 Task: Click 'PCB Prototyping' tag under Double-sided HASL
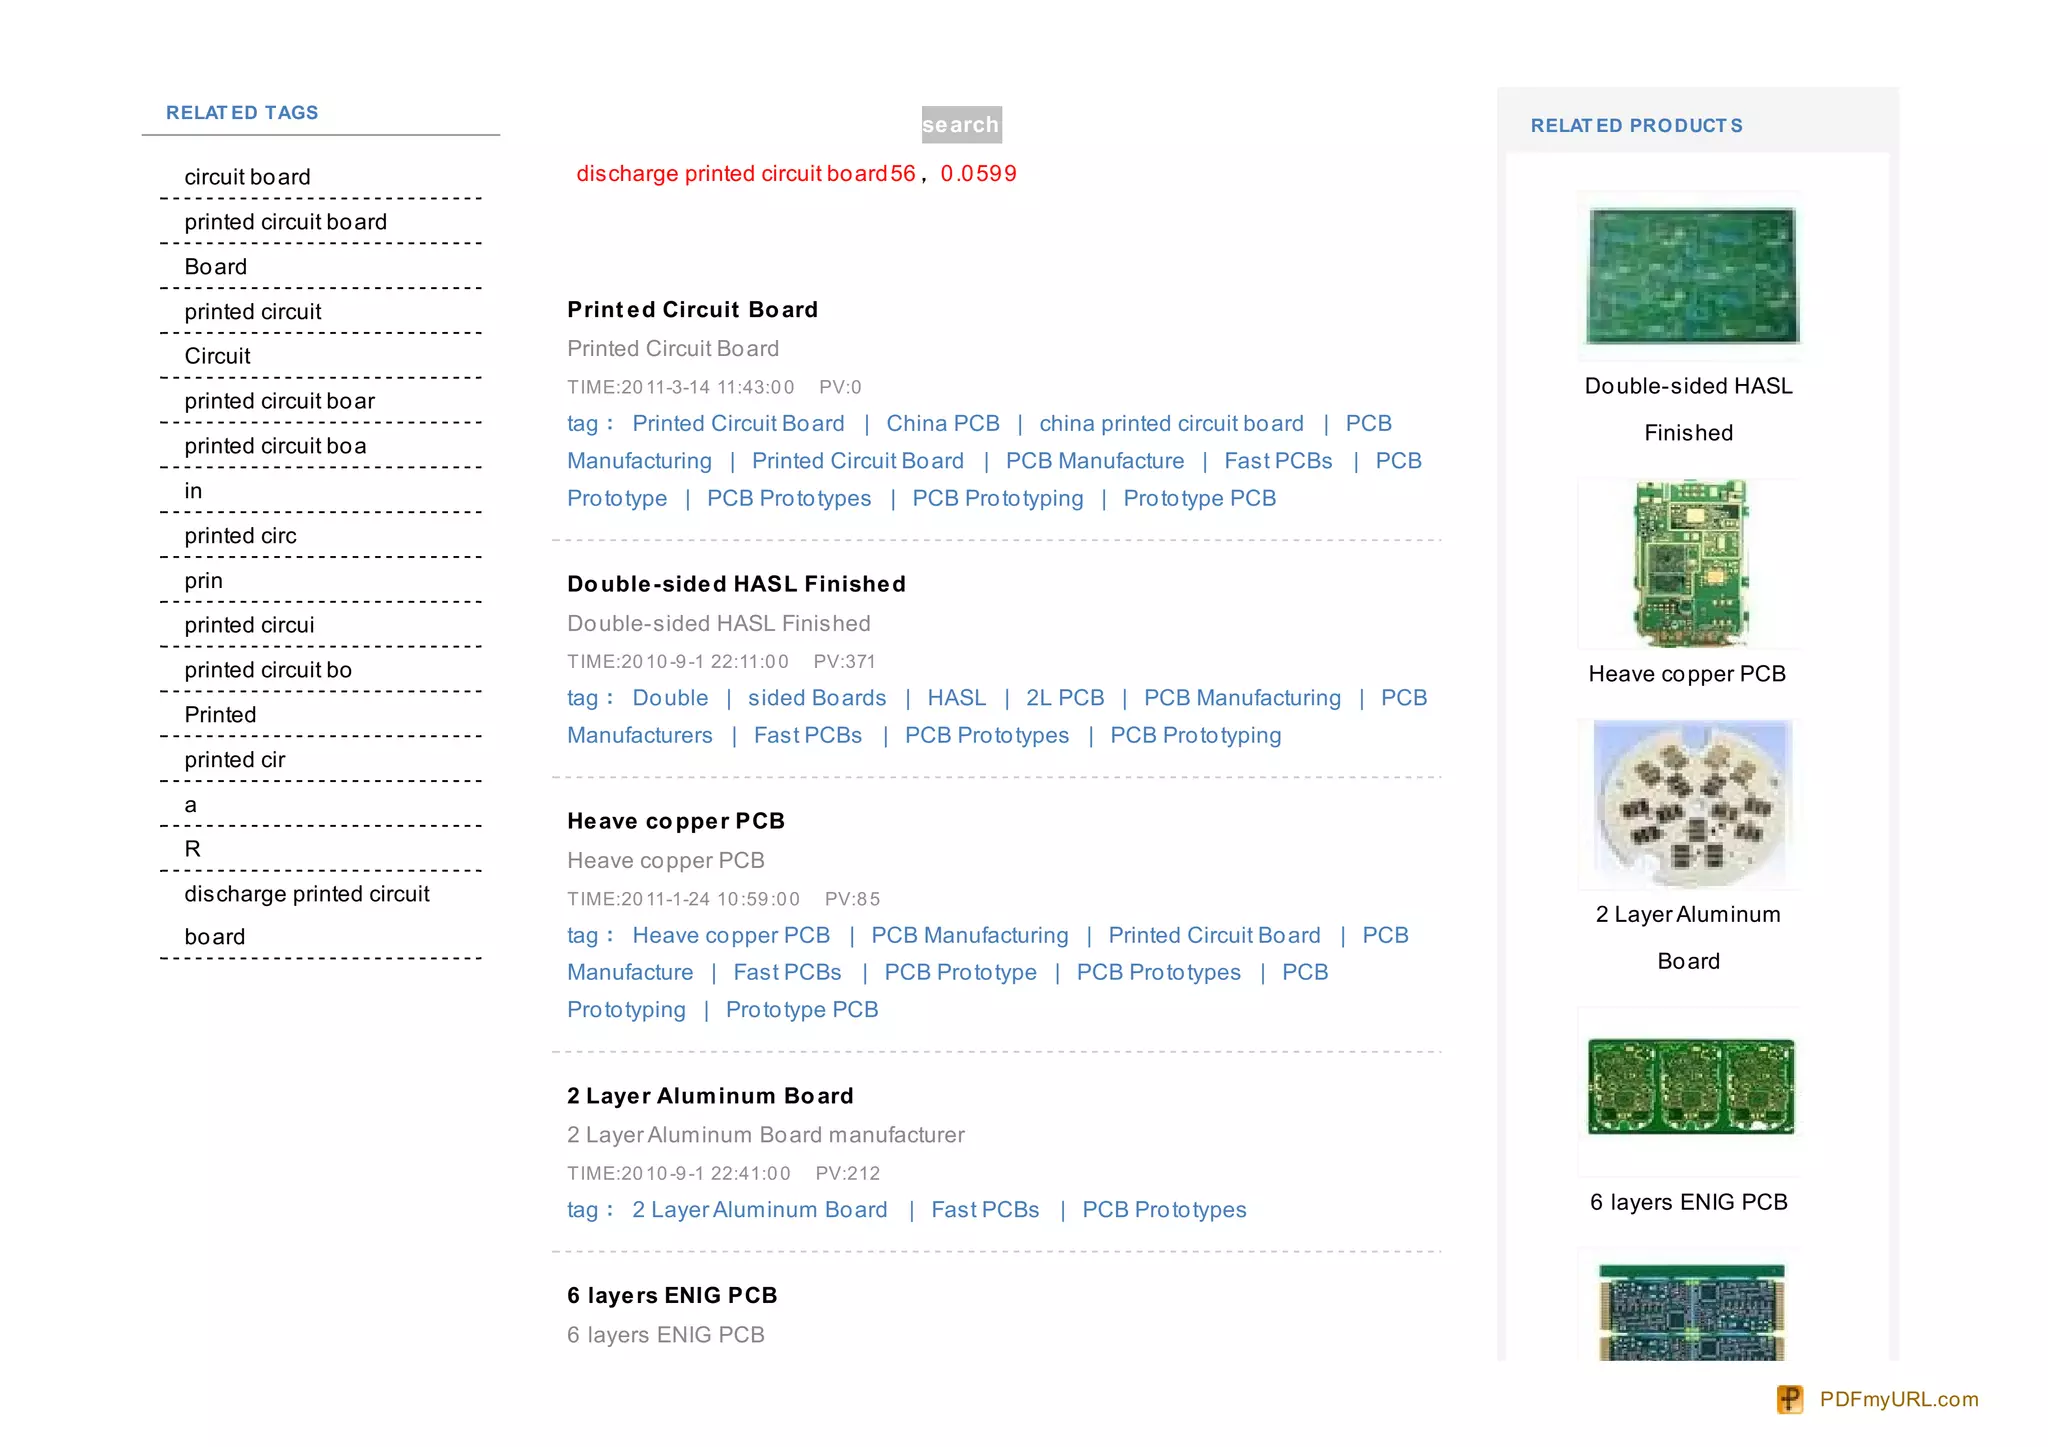(1195, 736)
